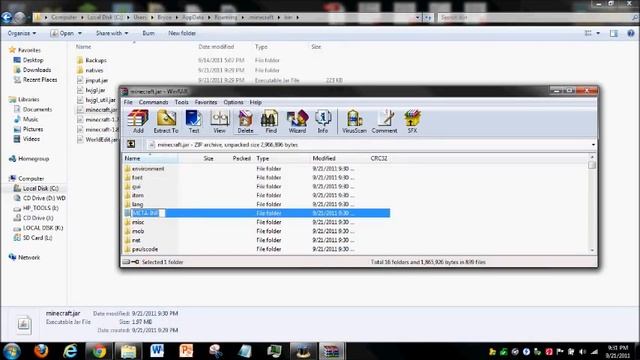
Task: Click the View file icon in WinRAR
Action: 219,121
